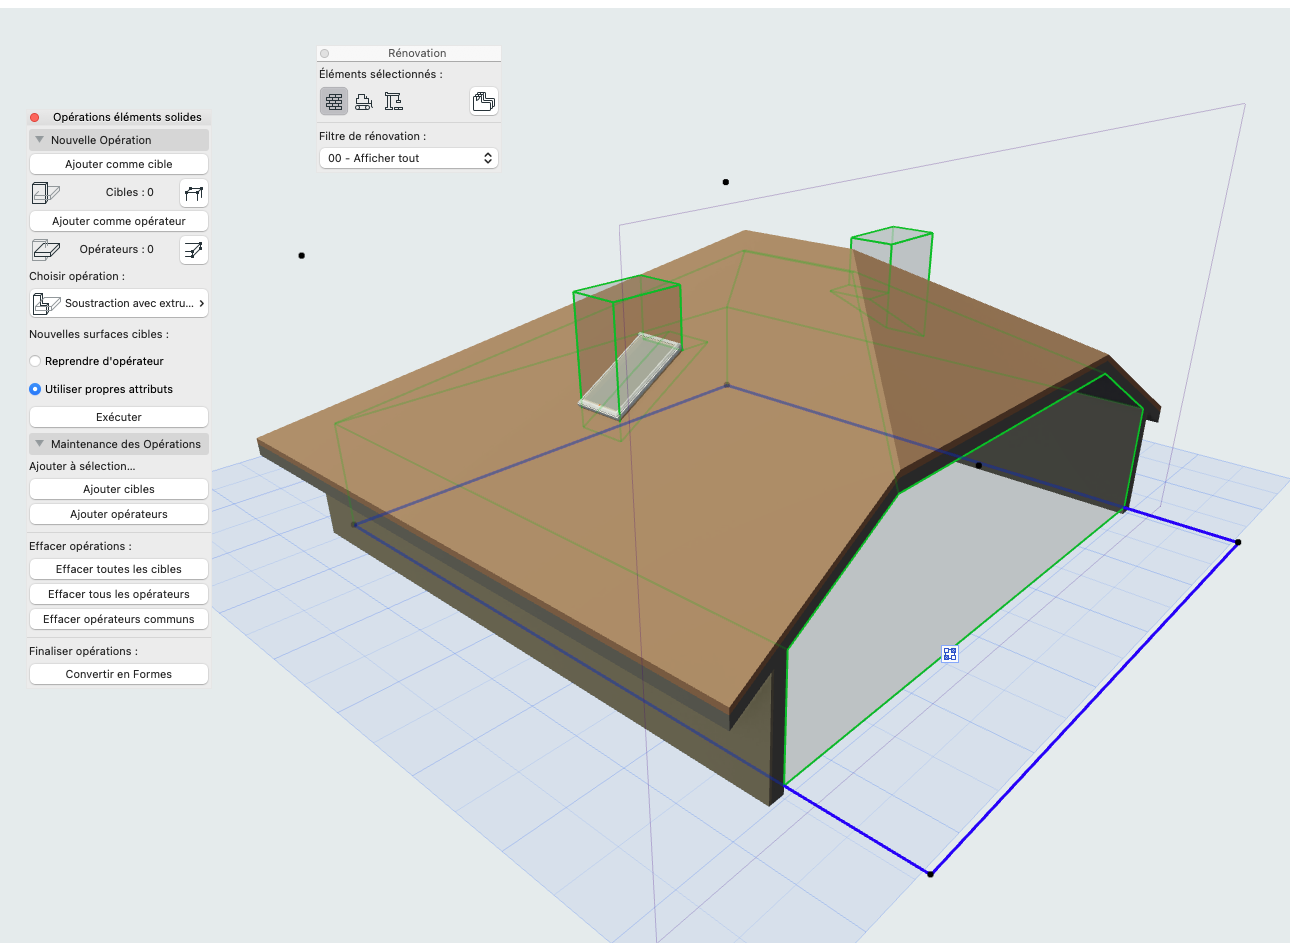
Task: Open the 00 - Afficher tout filter dropdown
Action: pos(408,158)
